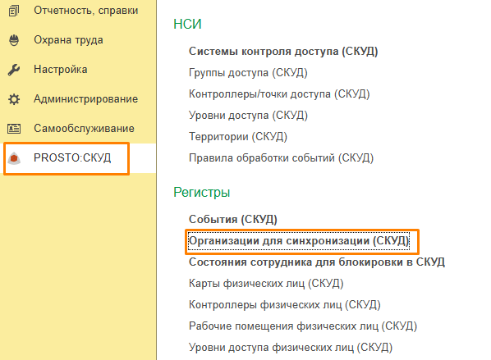Open Территории (СКУД)
This screenshot has height=360, width=491.
(238, 137)
